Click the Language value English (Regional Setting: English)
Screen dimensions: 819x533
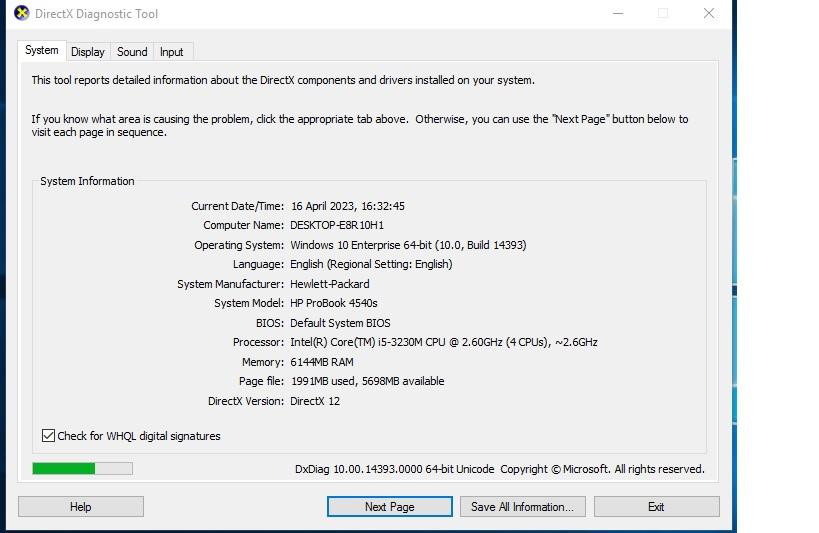(371, 264)
